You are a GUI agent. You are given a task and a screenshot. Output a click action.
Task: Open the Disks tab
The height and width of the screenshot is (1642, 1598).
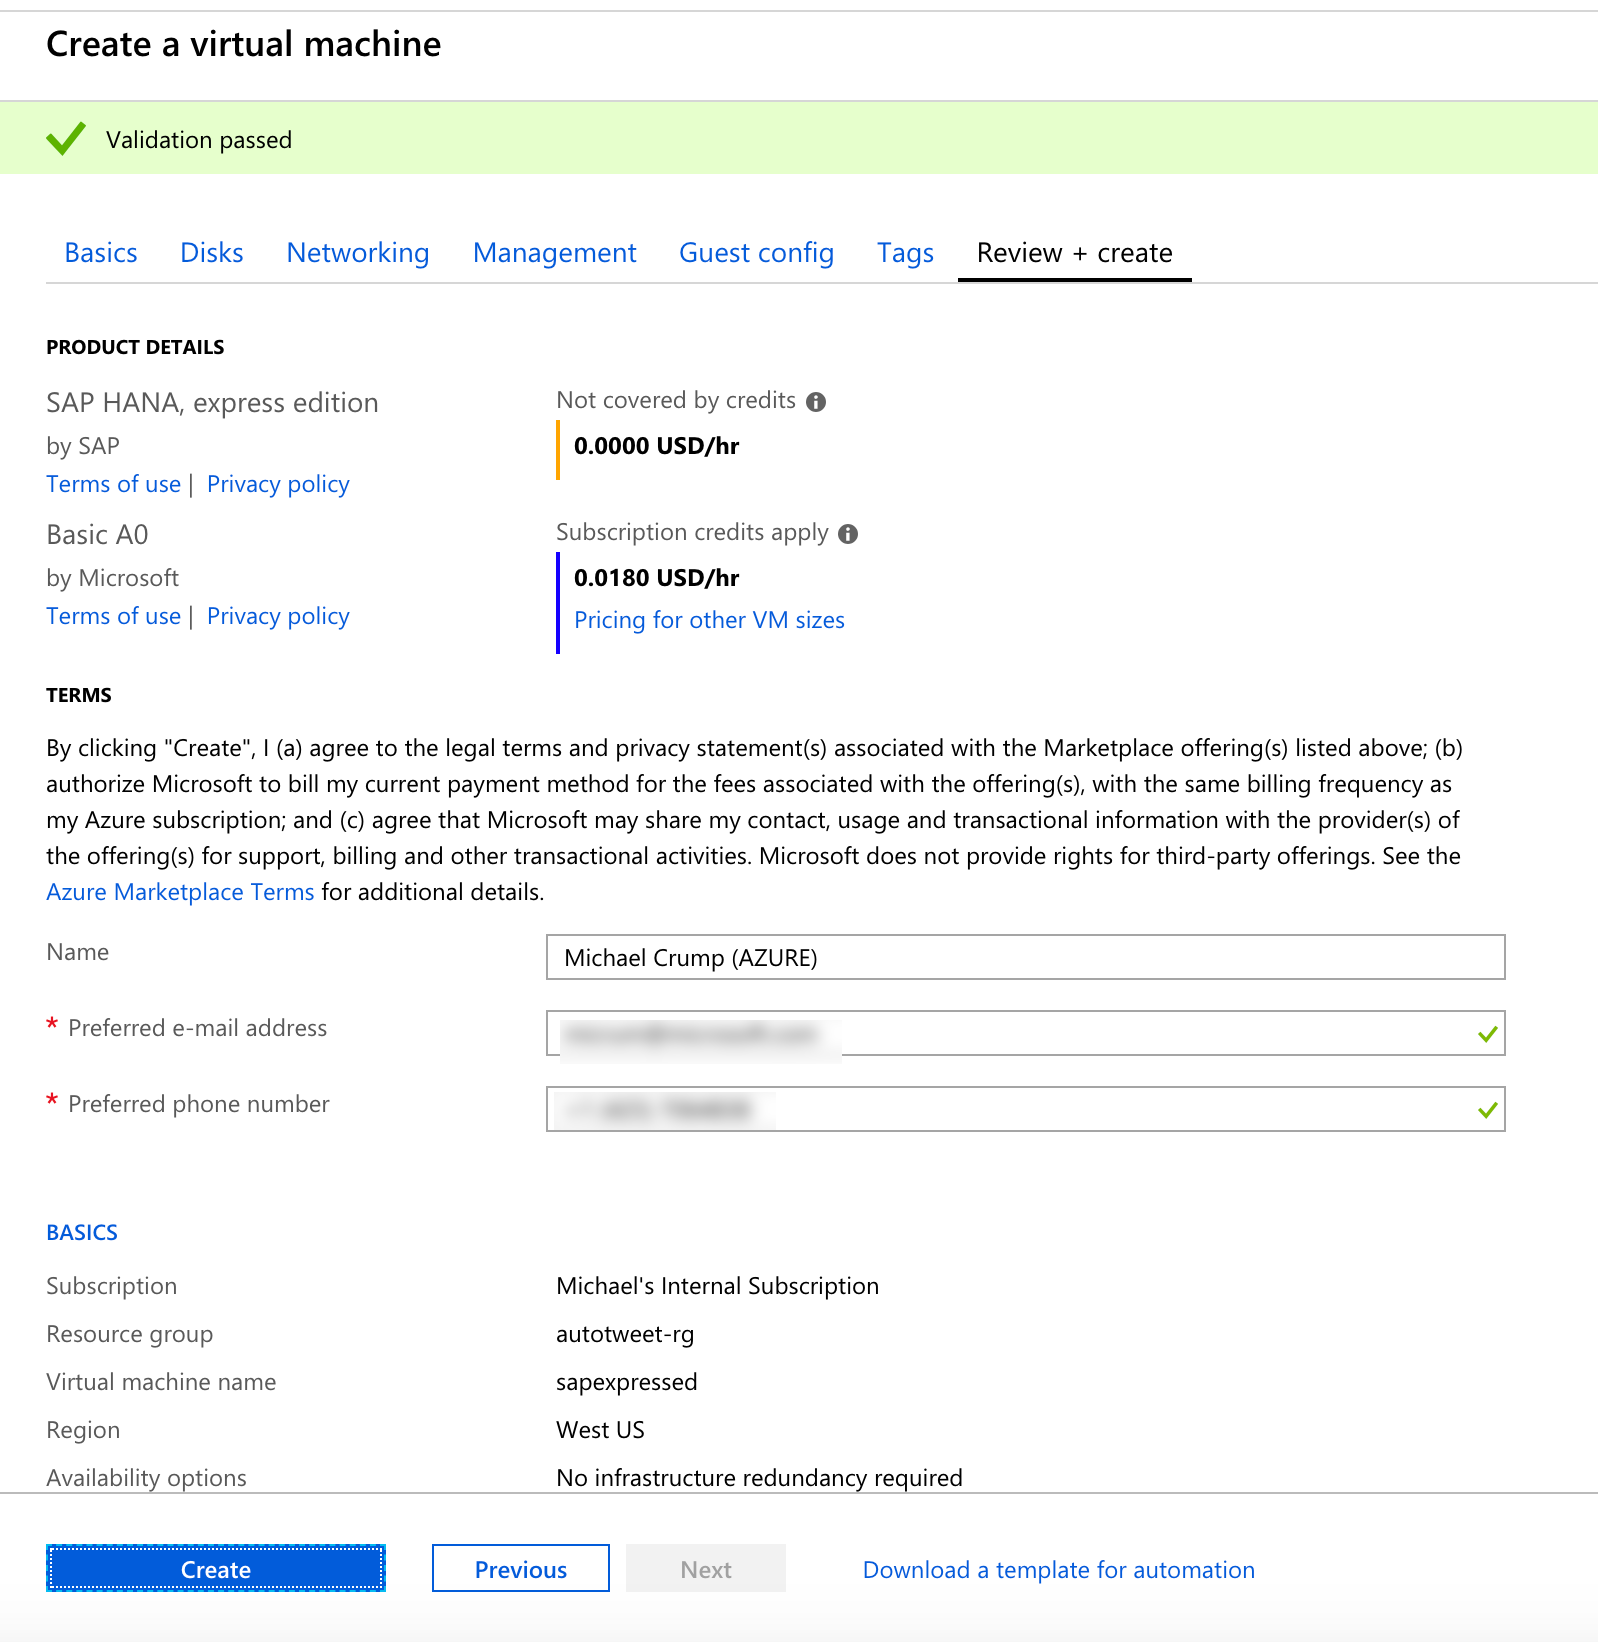212,253
